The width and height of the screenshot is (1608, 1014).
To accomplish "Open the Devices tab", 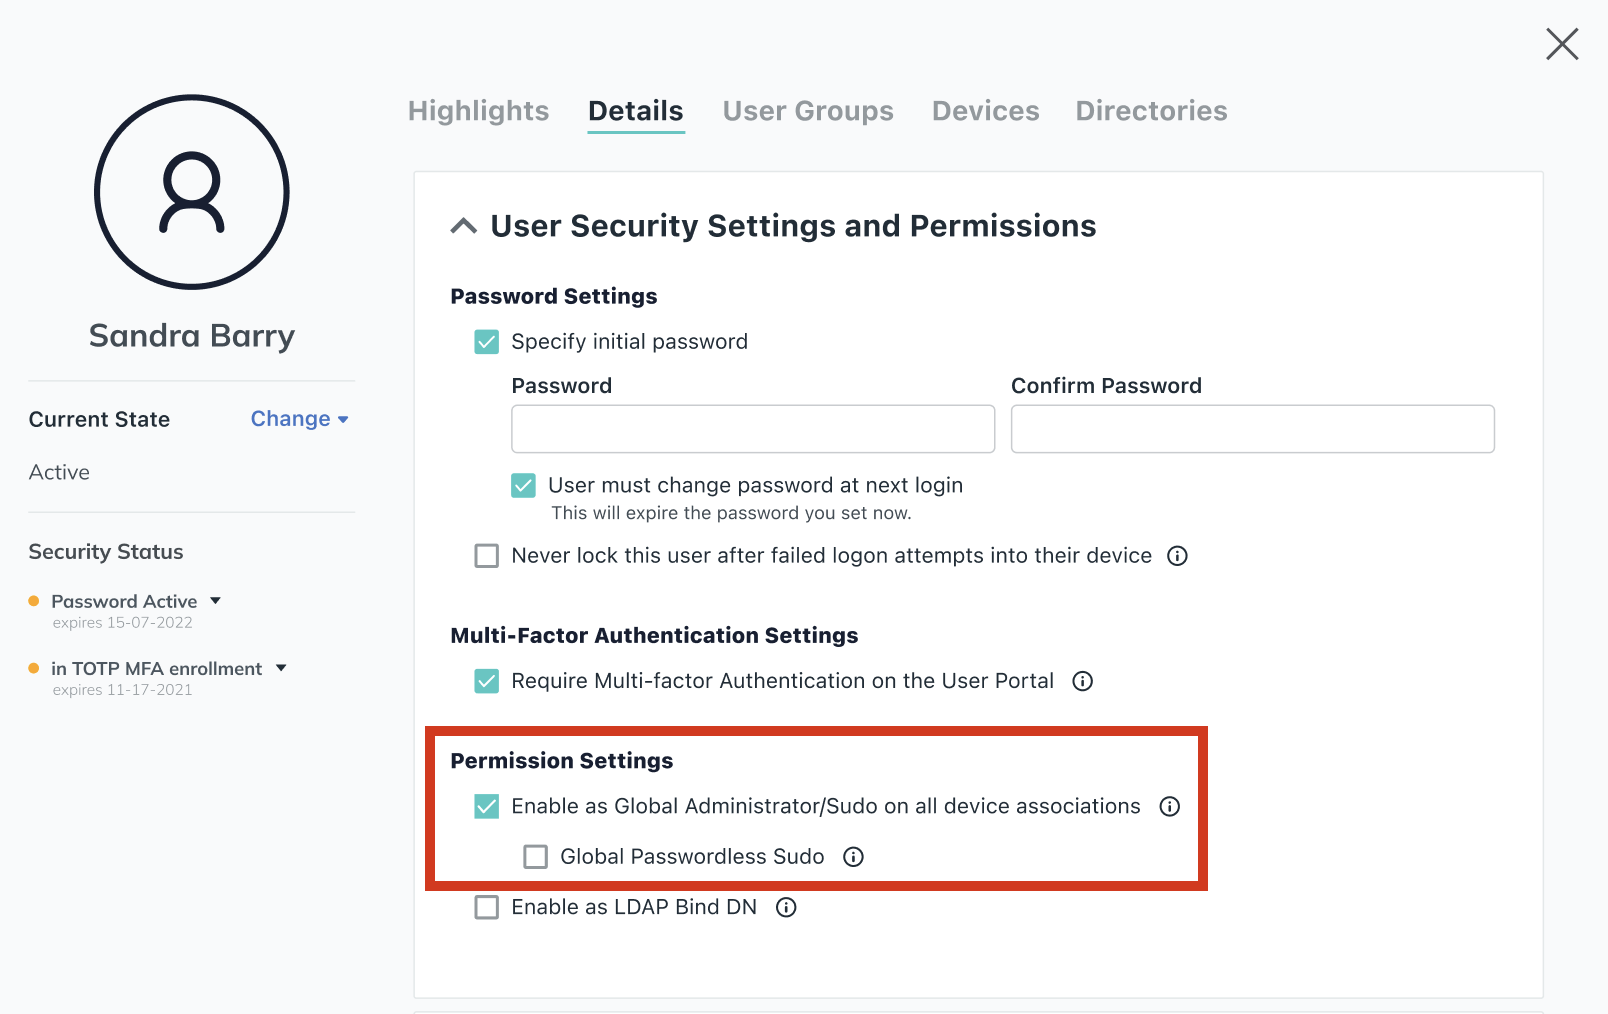I will tap(985, 111).
